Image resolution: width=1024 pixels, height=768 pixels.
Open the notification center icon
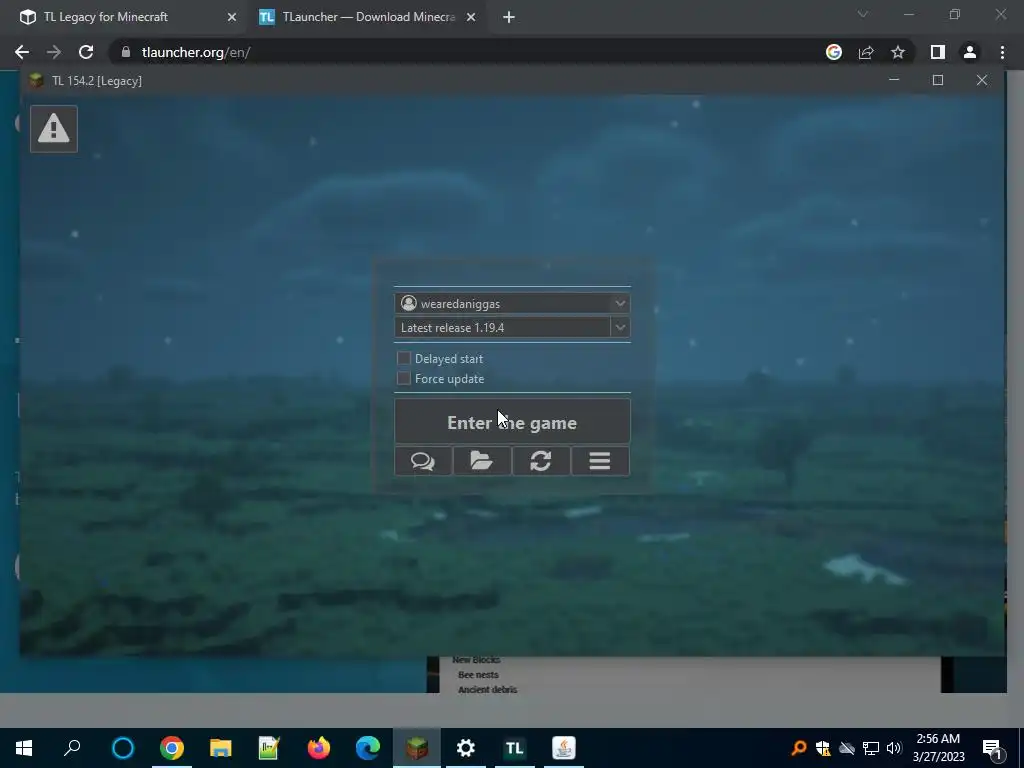tap(992, 748)
